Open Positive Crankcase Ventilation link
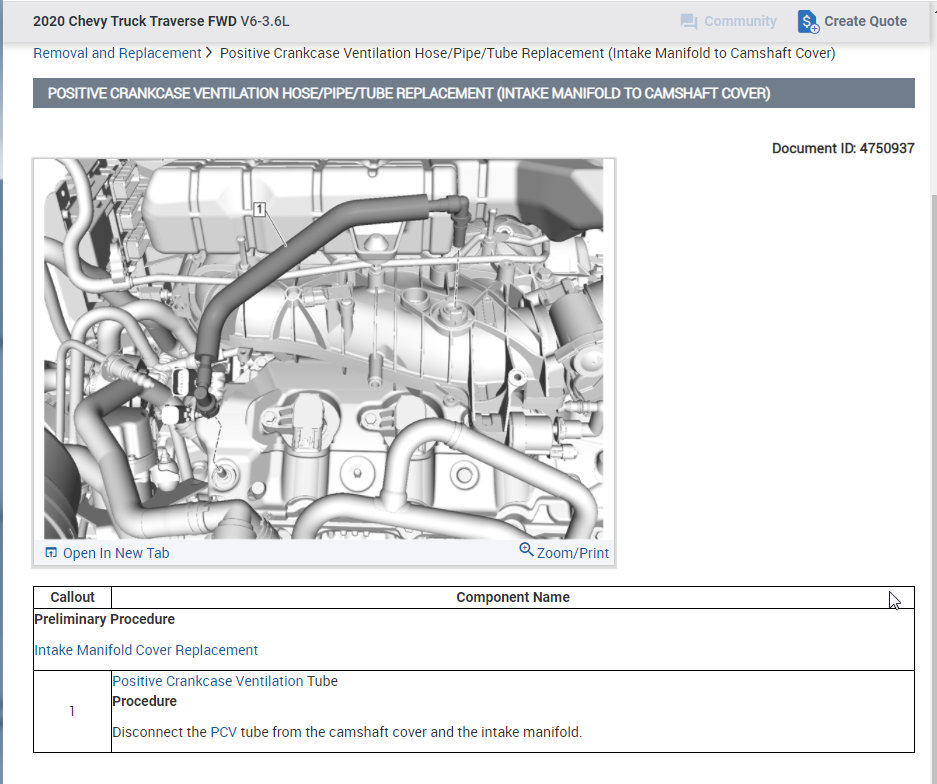Viewport: 937px width, 784px height. [208, 681]
